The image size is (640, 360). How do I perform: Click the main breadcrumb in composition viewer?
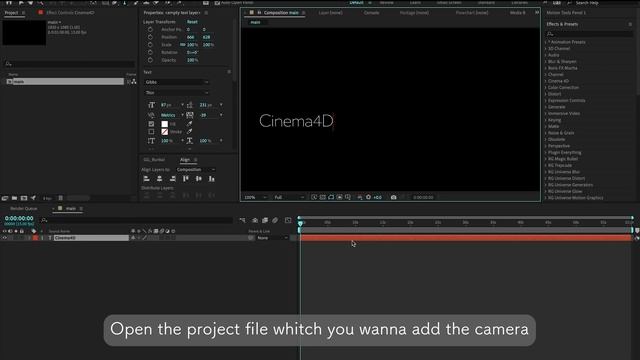[x=256, y=22]
